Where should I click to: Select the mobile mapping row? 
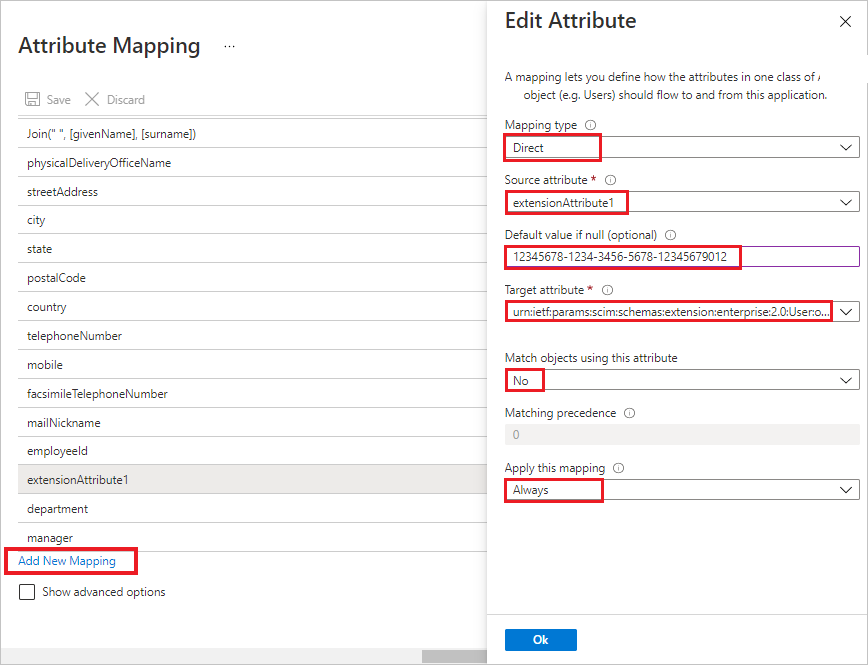tap(252, 364)
